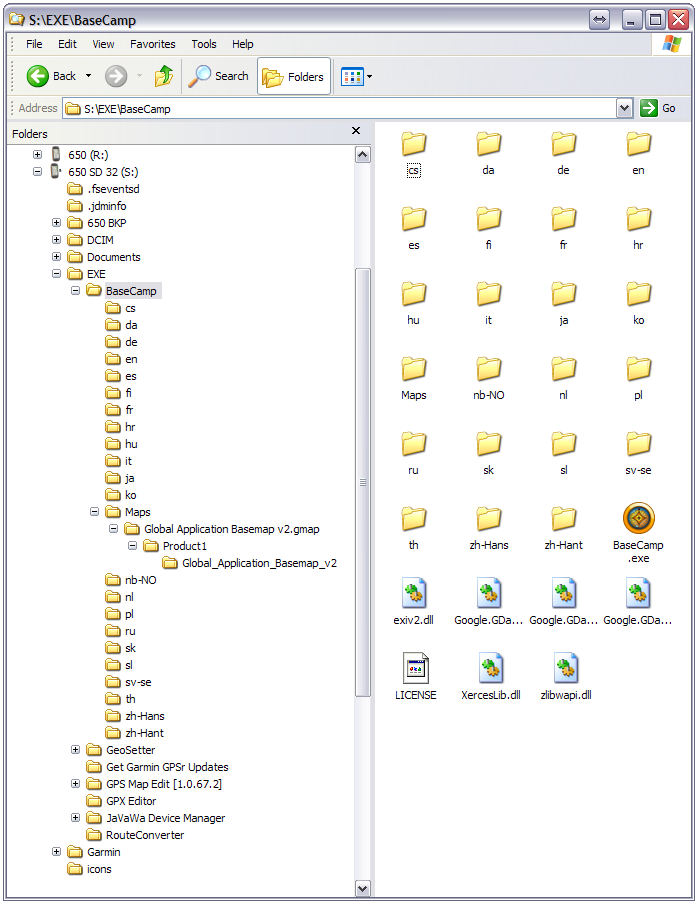Viewport: 696px width, 903px height.
Task: Open the Views dropdown button
Action: pyautogui.click(x=356, y=76)
